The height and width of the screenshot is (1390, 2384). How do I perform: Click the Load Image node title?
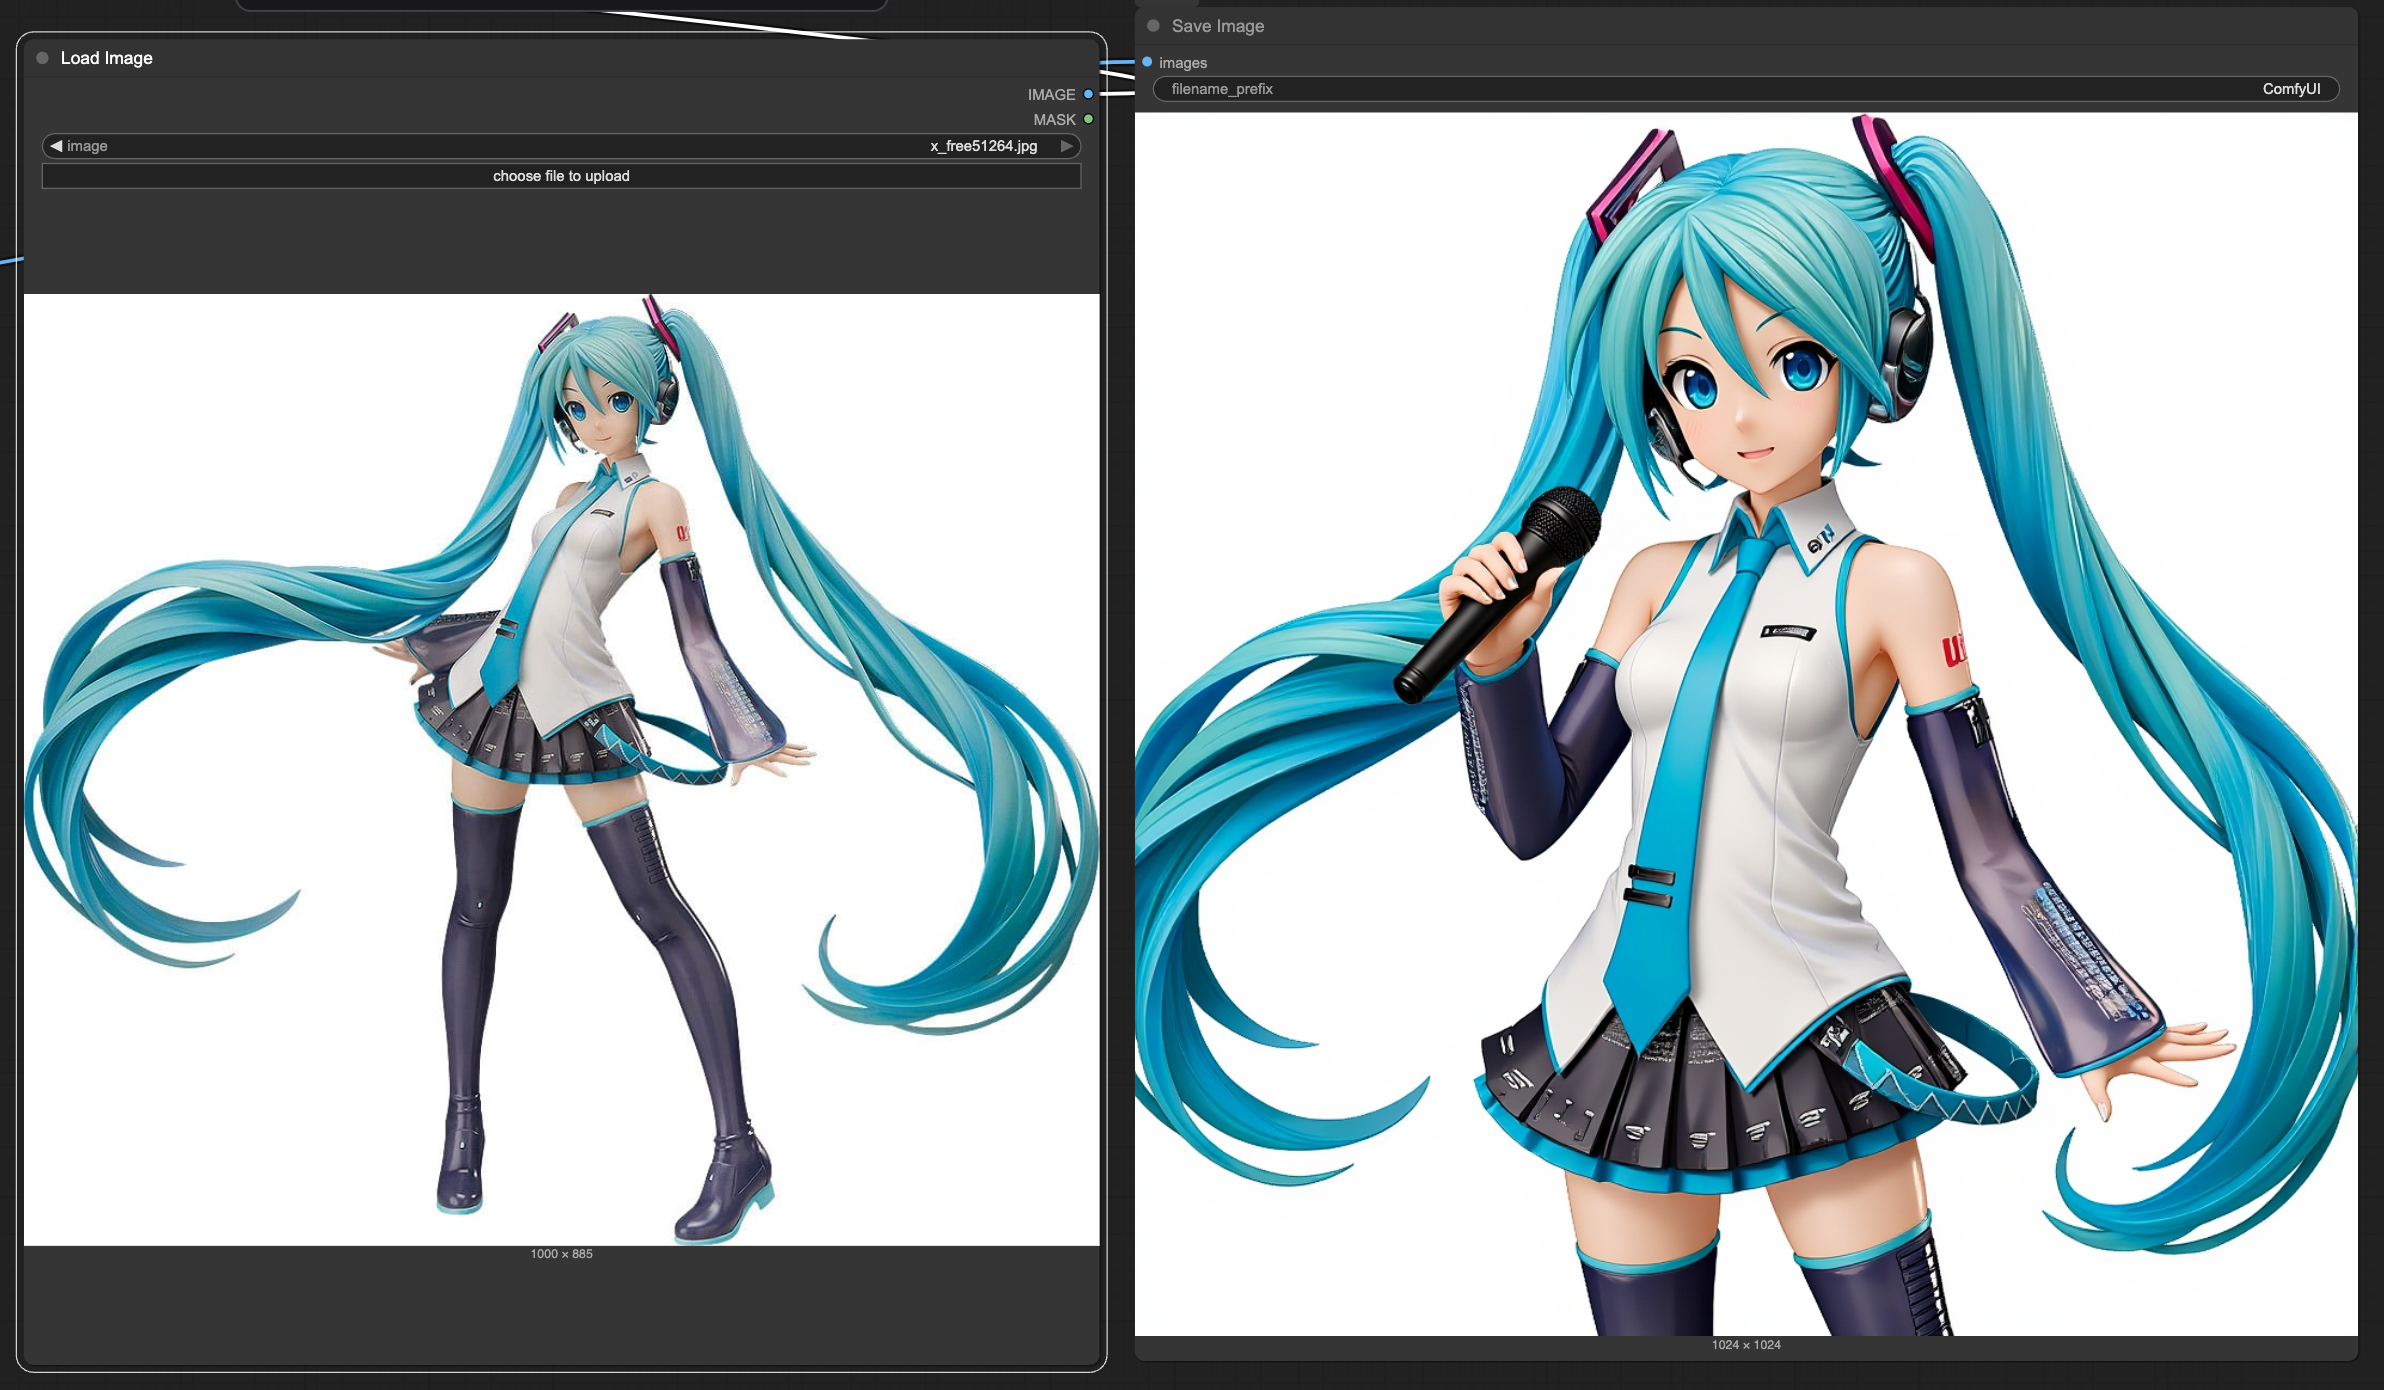click(x=106, y=58)
